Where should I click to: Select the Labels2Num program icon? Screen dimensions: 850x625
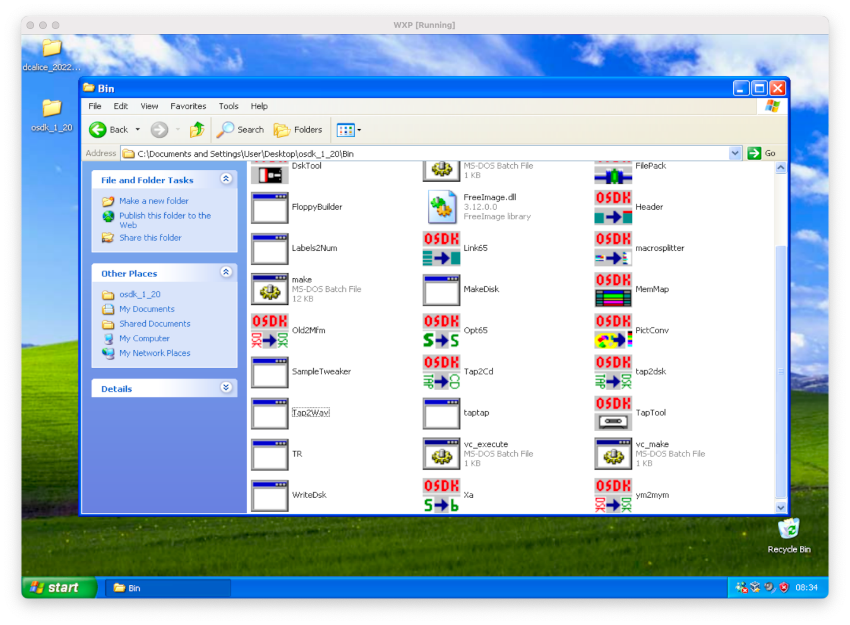(269, 248)
